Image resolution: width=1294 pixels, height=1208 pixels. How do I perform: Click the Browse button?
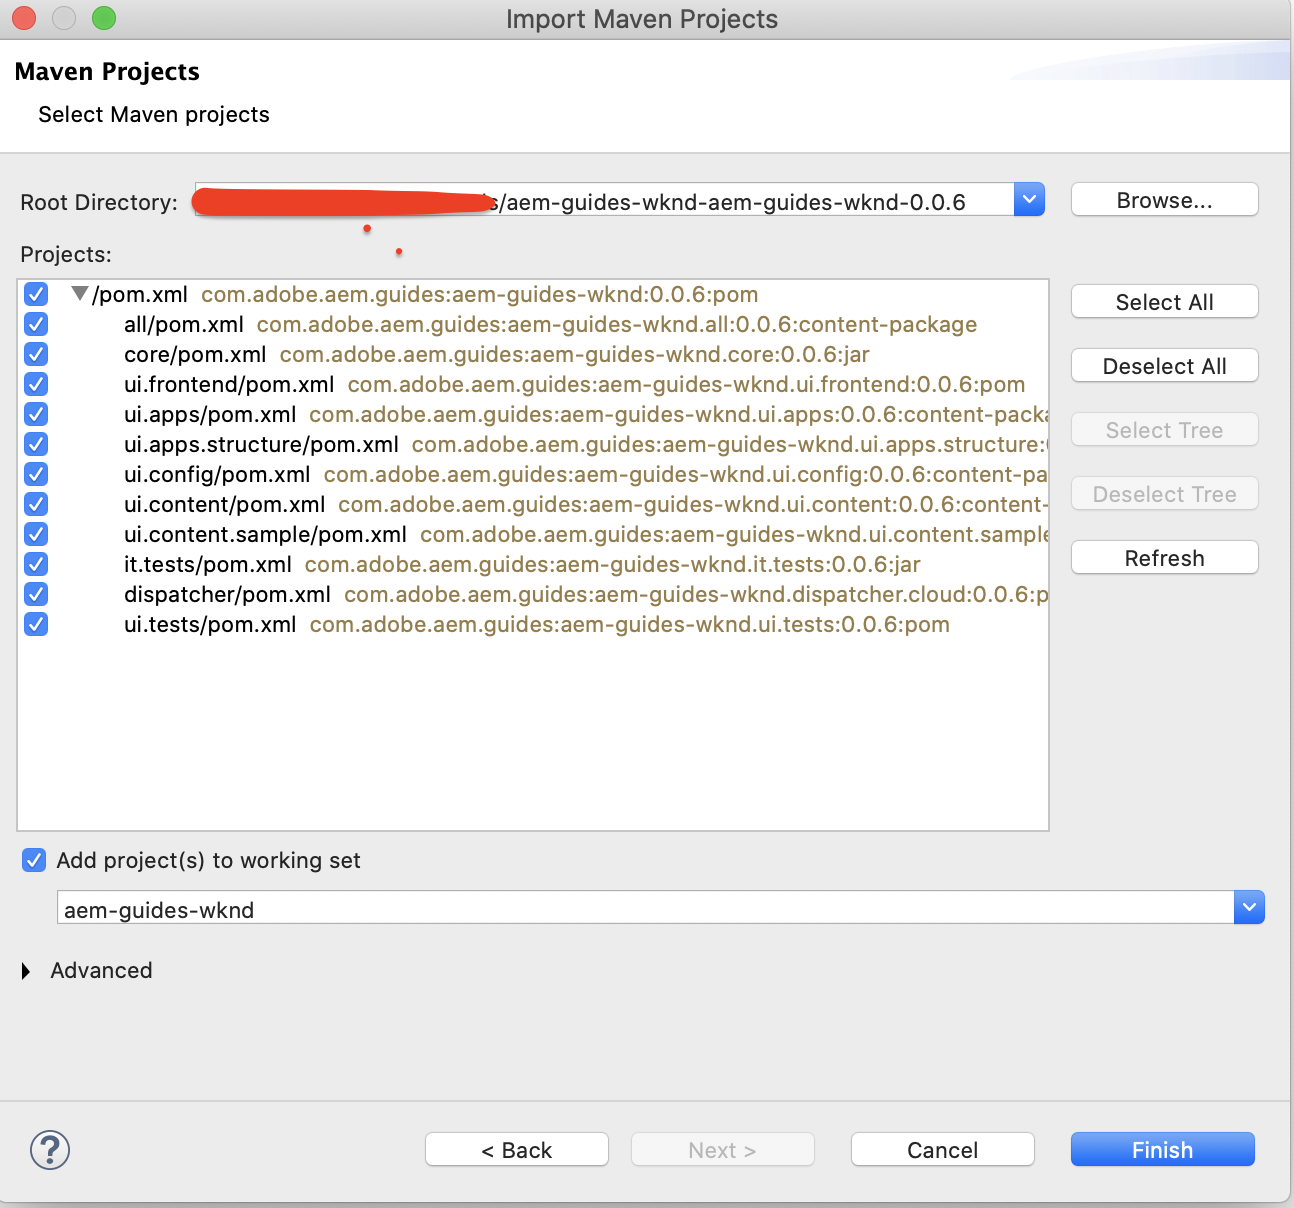pos(1163,199)
